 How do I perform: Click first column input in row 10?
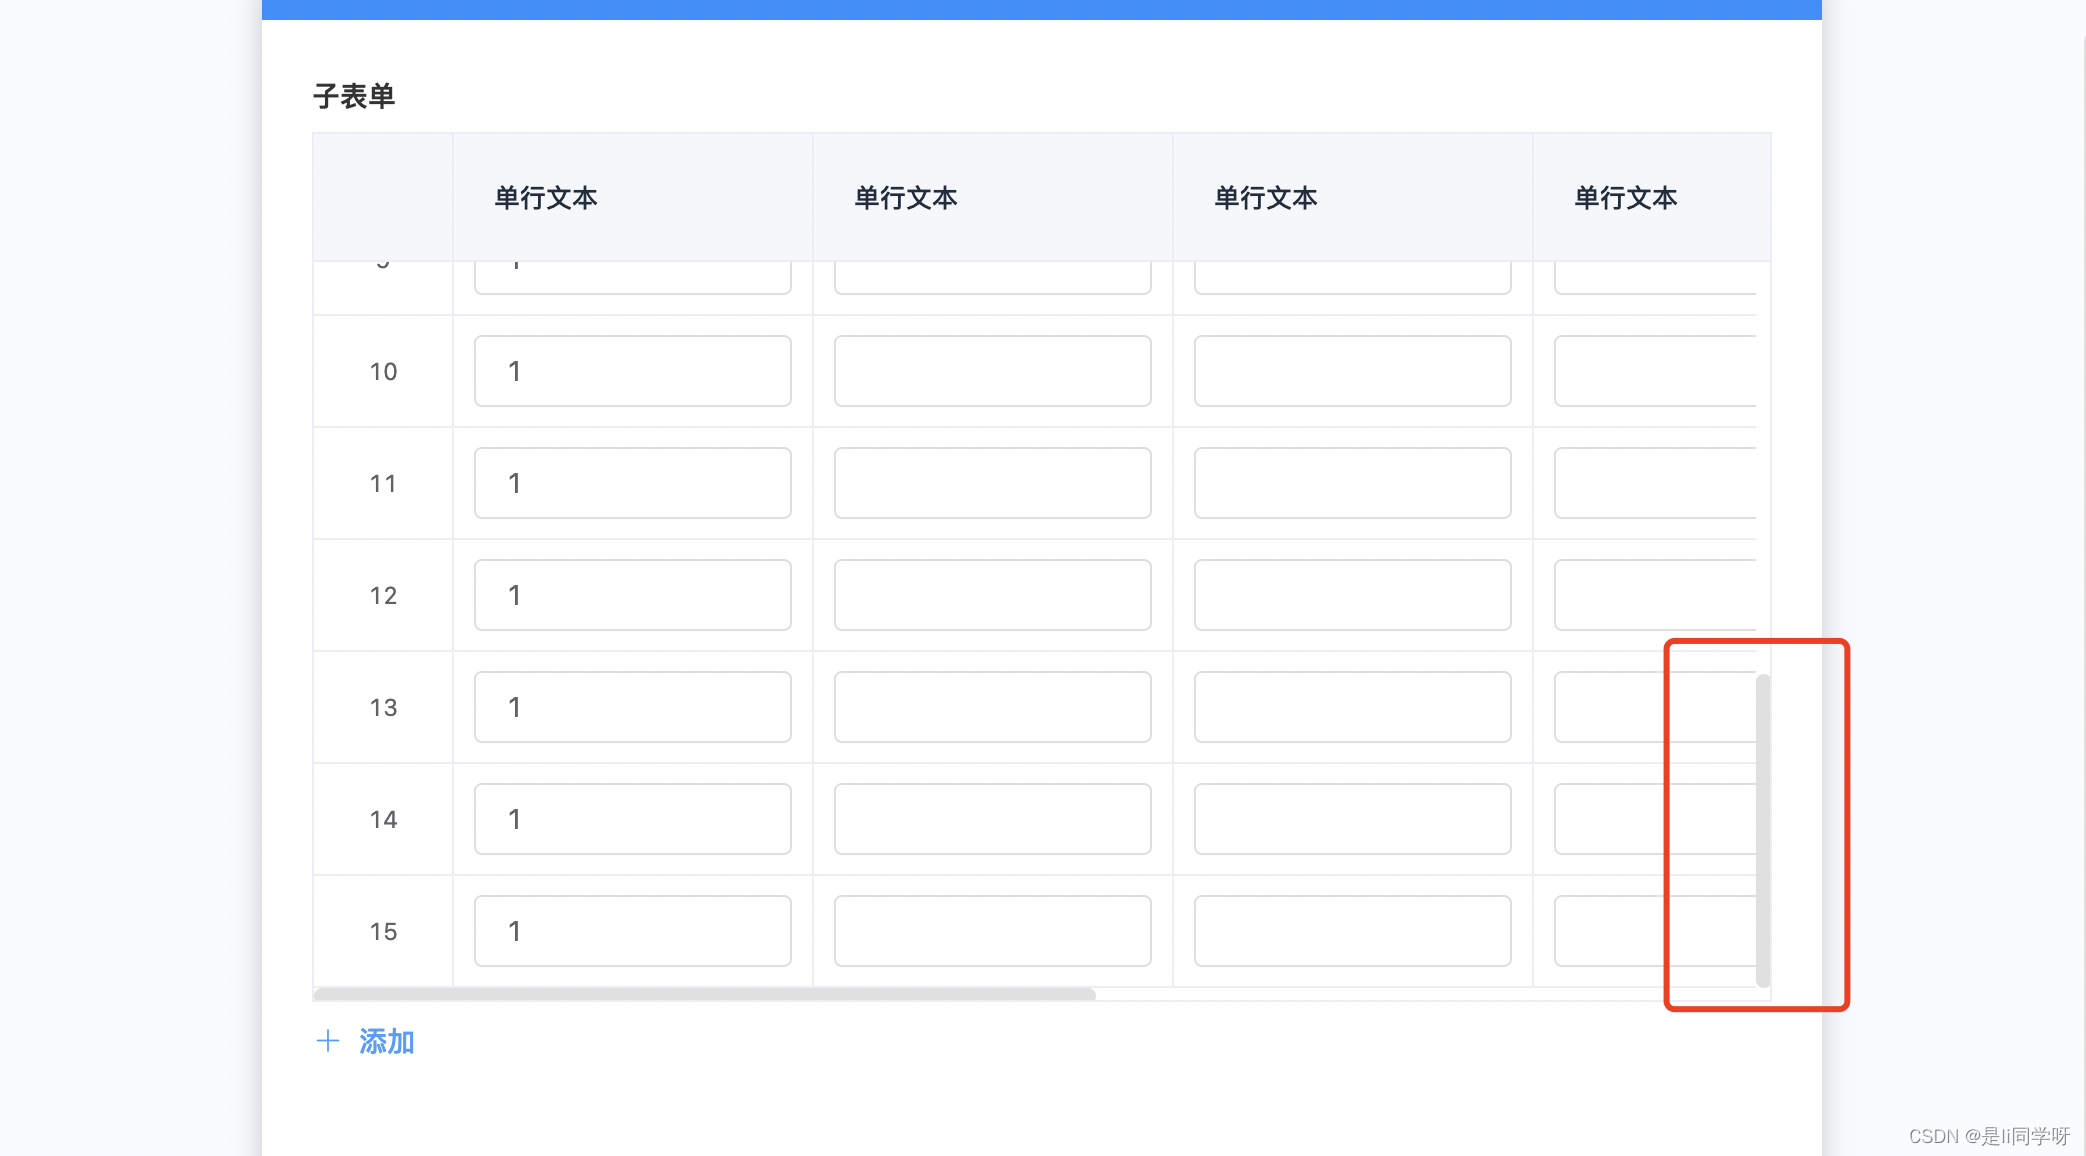click(x=632, y=371)
